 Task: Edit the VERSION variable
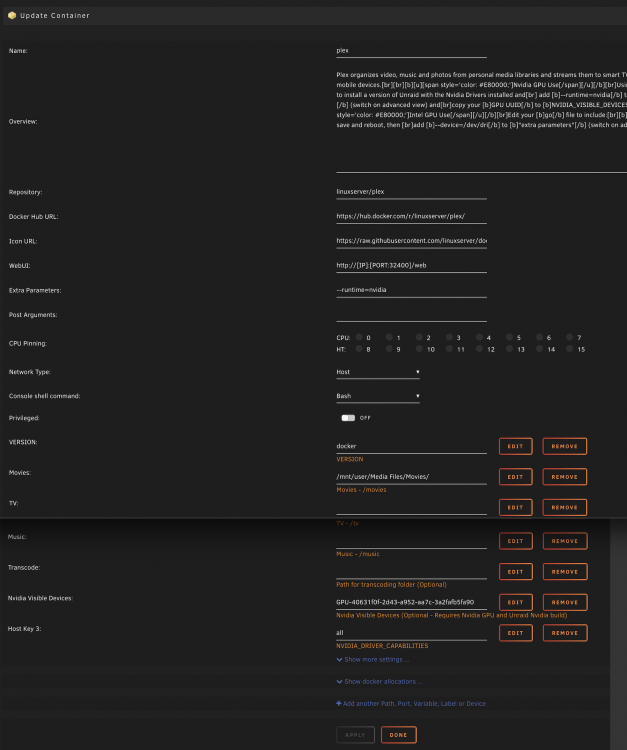pos(516,446)
